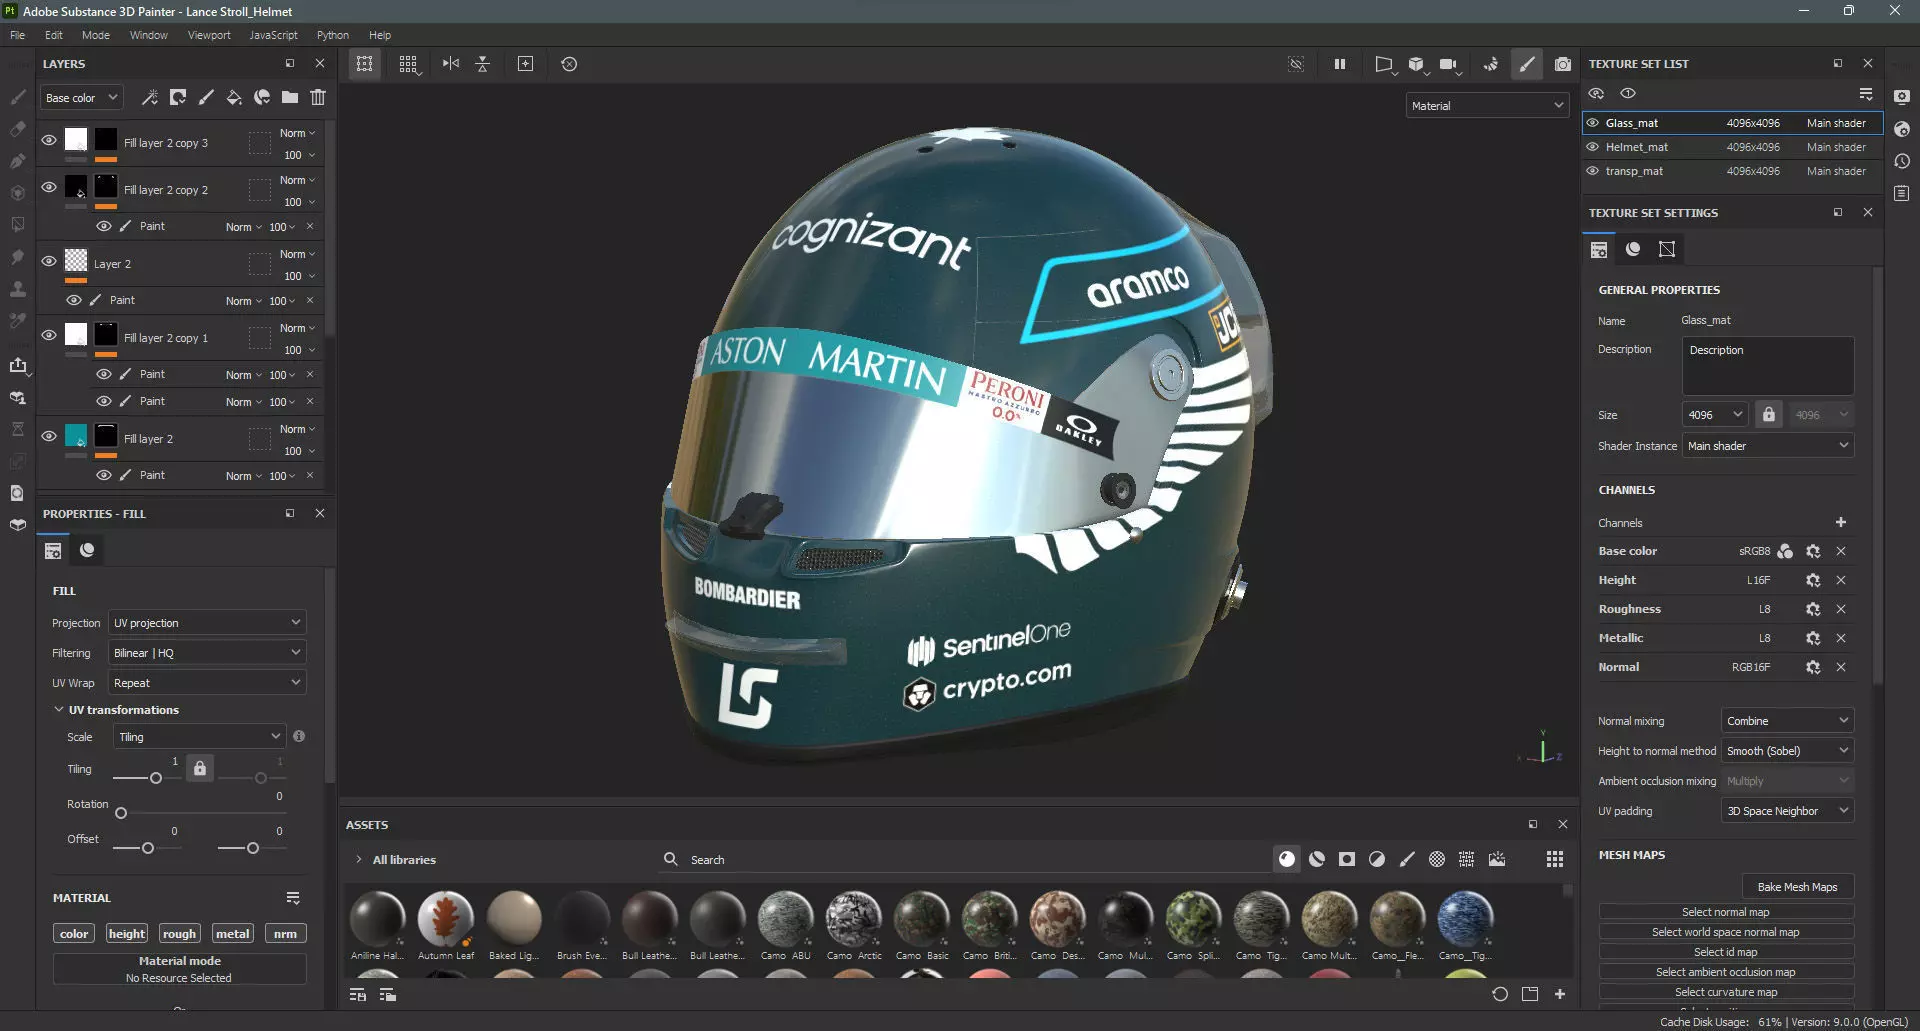Hide the Helmet_mat texture set
This screenshot has width=1920, height=1031.
(1593, 147)
